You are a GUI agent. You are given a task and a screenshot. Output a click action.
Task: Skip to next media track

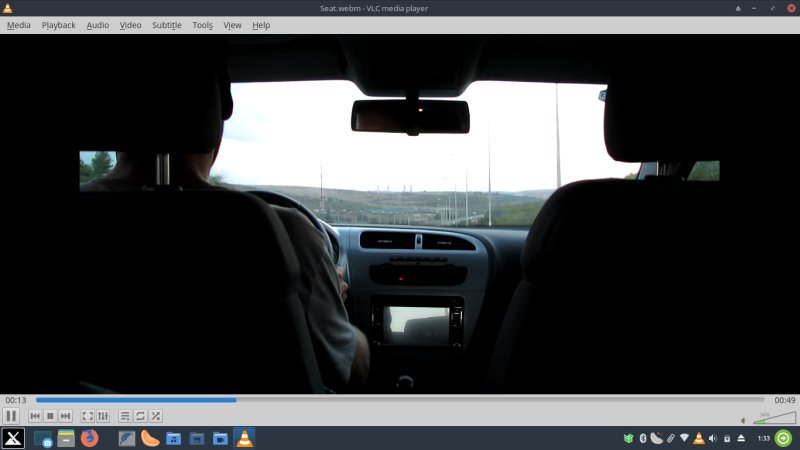click(65, 416)
